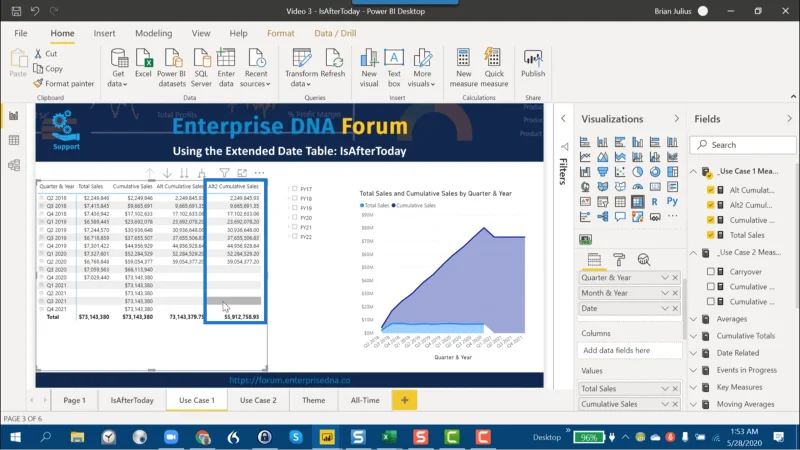
Task: Open the File menu
Action: 21,33
